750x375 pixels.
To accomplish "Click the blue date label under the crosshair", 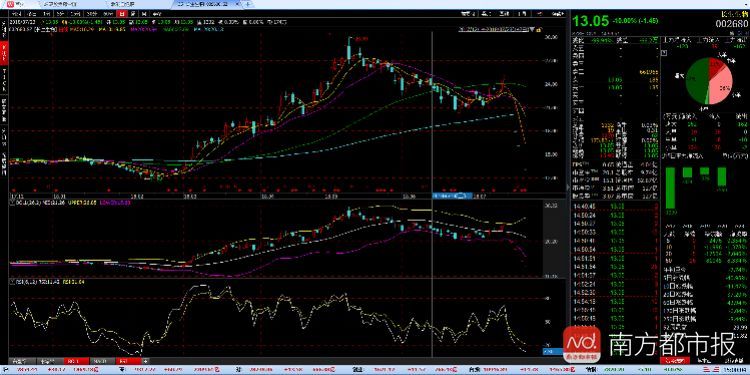I will click(x=452, y=196).
